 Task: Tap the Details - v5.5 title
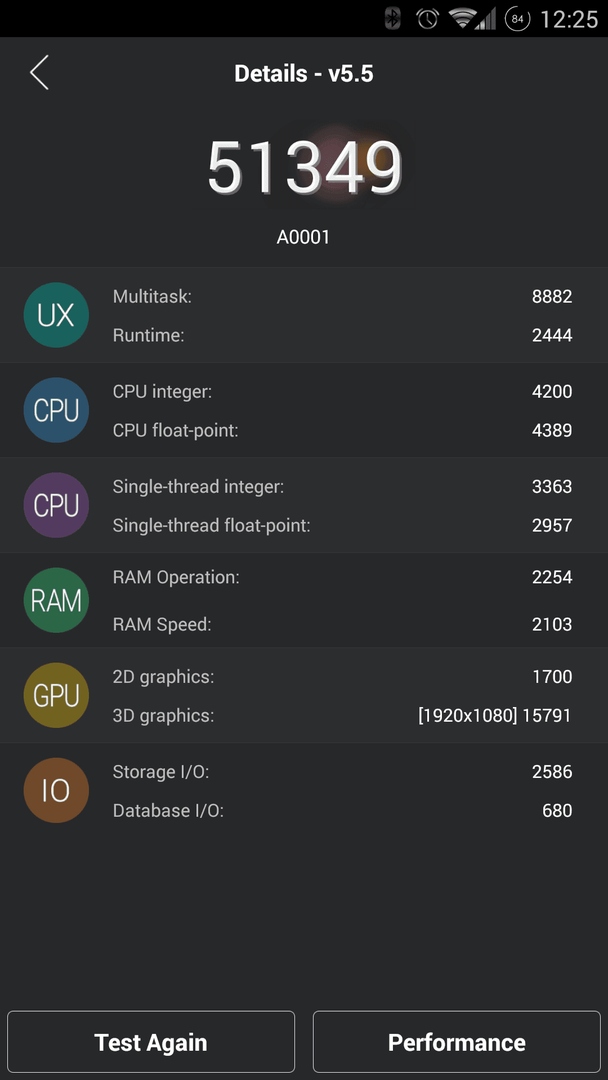[304, 74]
